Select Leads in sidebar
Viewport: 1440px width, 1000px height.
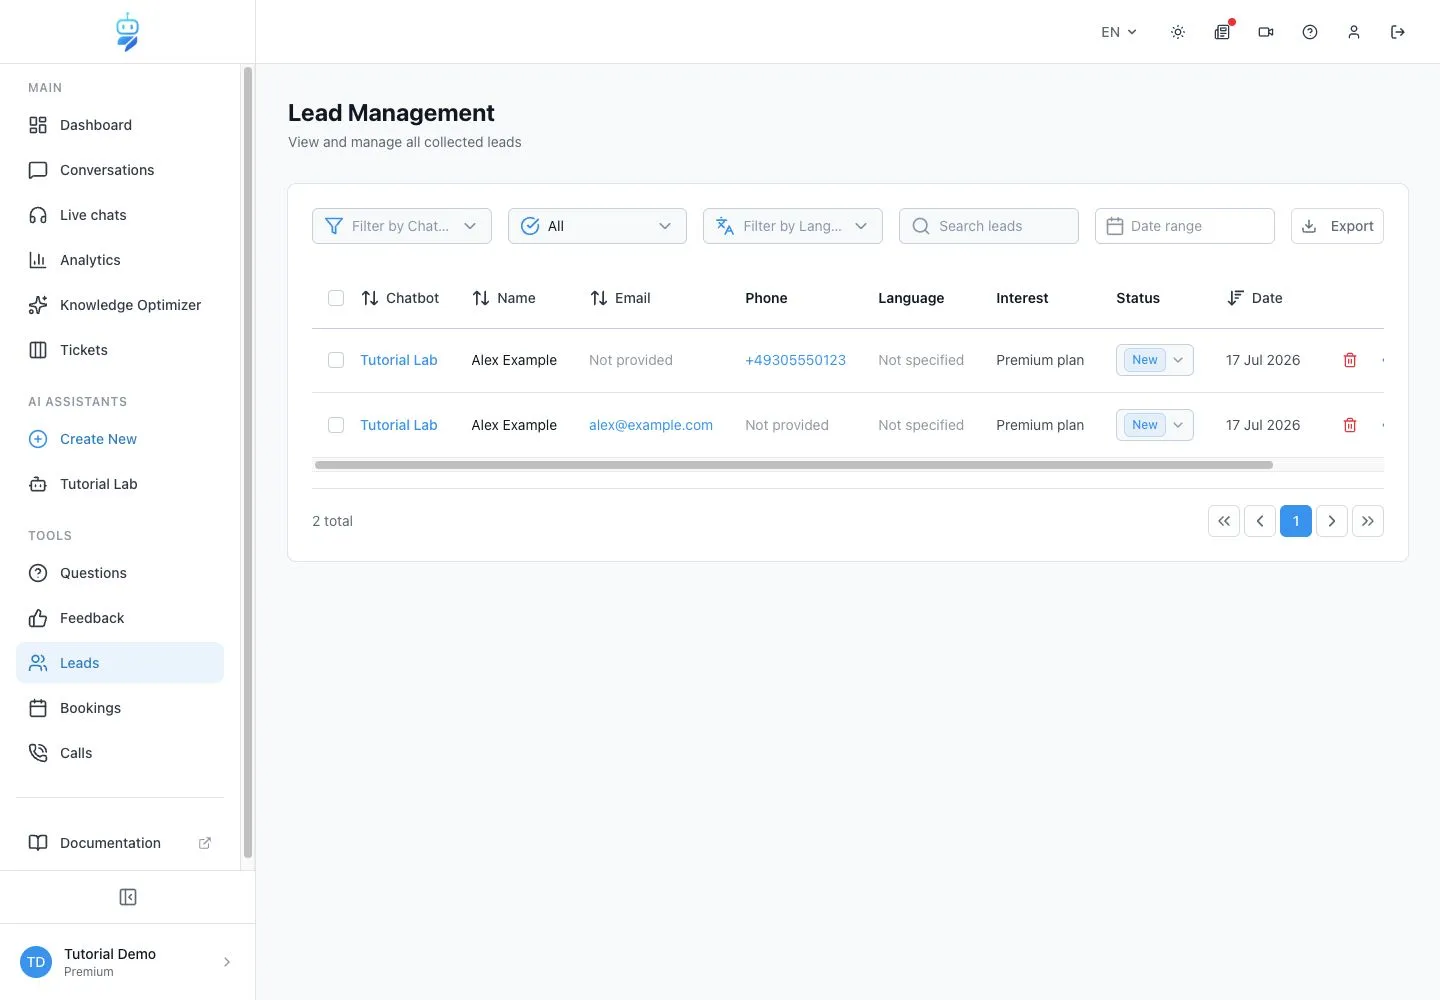[120, 663]
